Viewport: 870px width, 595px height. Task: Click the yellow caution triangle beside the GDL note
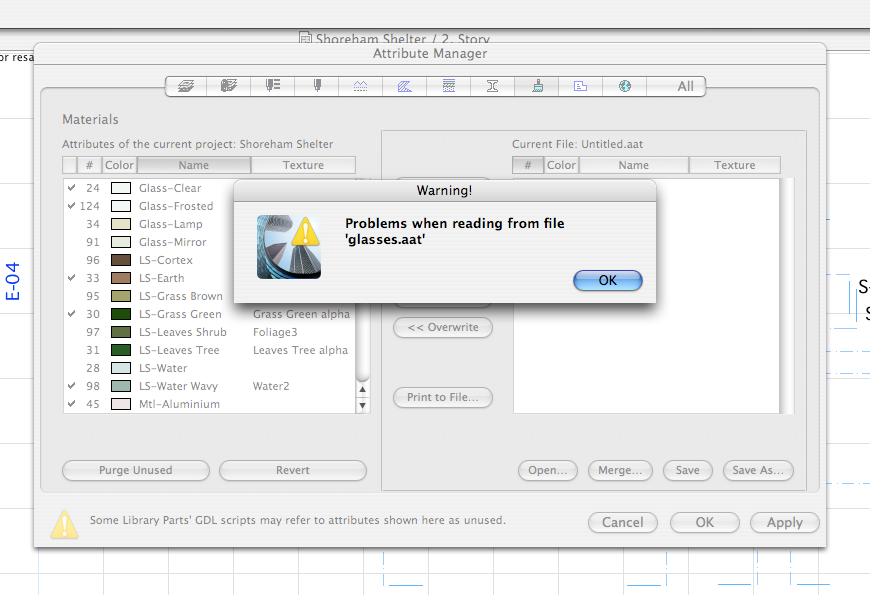point(64,524)
